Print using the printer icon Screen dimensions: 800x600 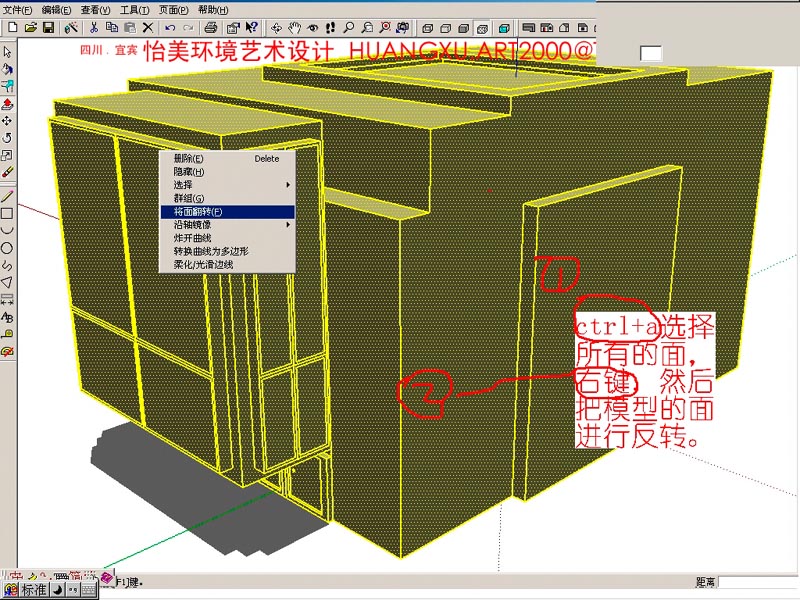[211, 28]
